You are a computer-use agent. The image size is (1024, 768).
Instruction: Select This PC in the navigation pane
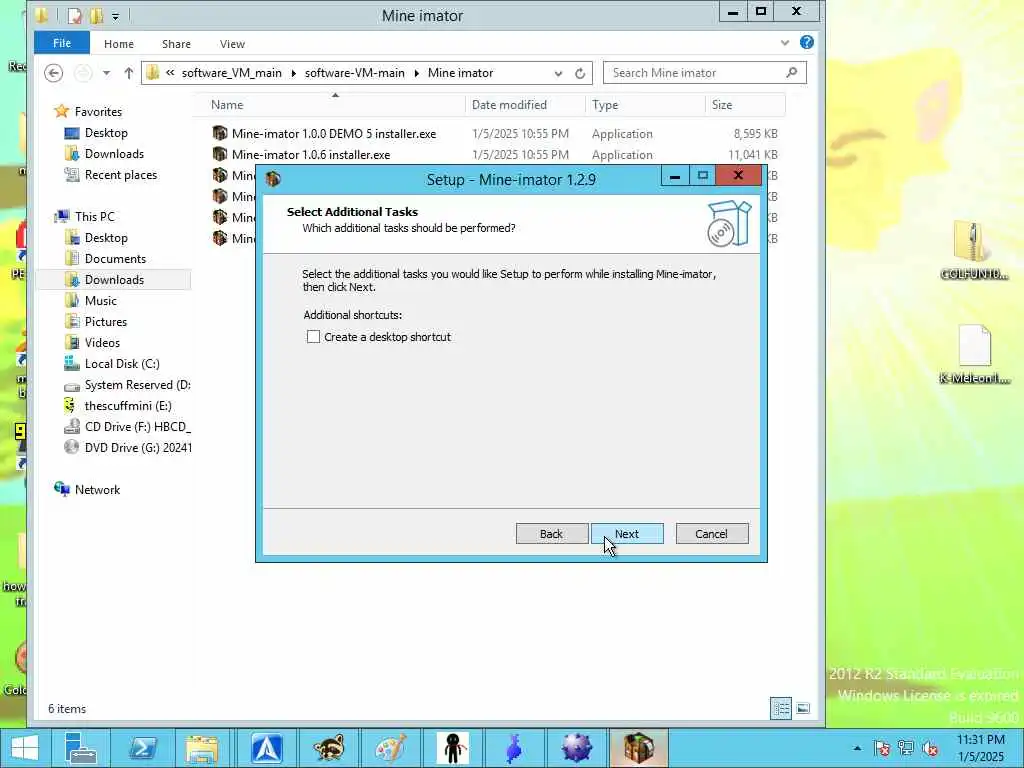(x=95, y=216)
